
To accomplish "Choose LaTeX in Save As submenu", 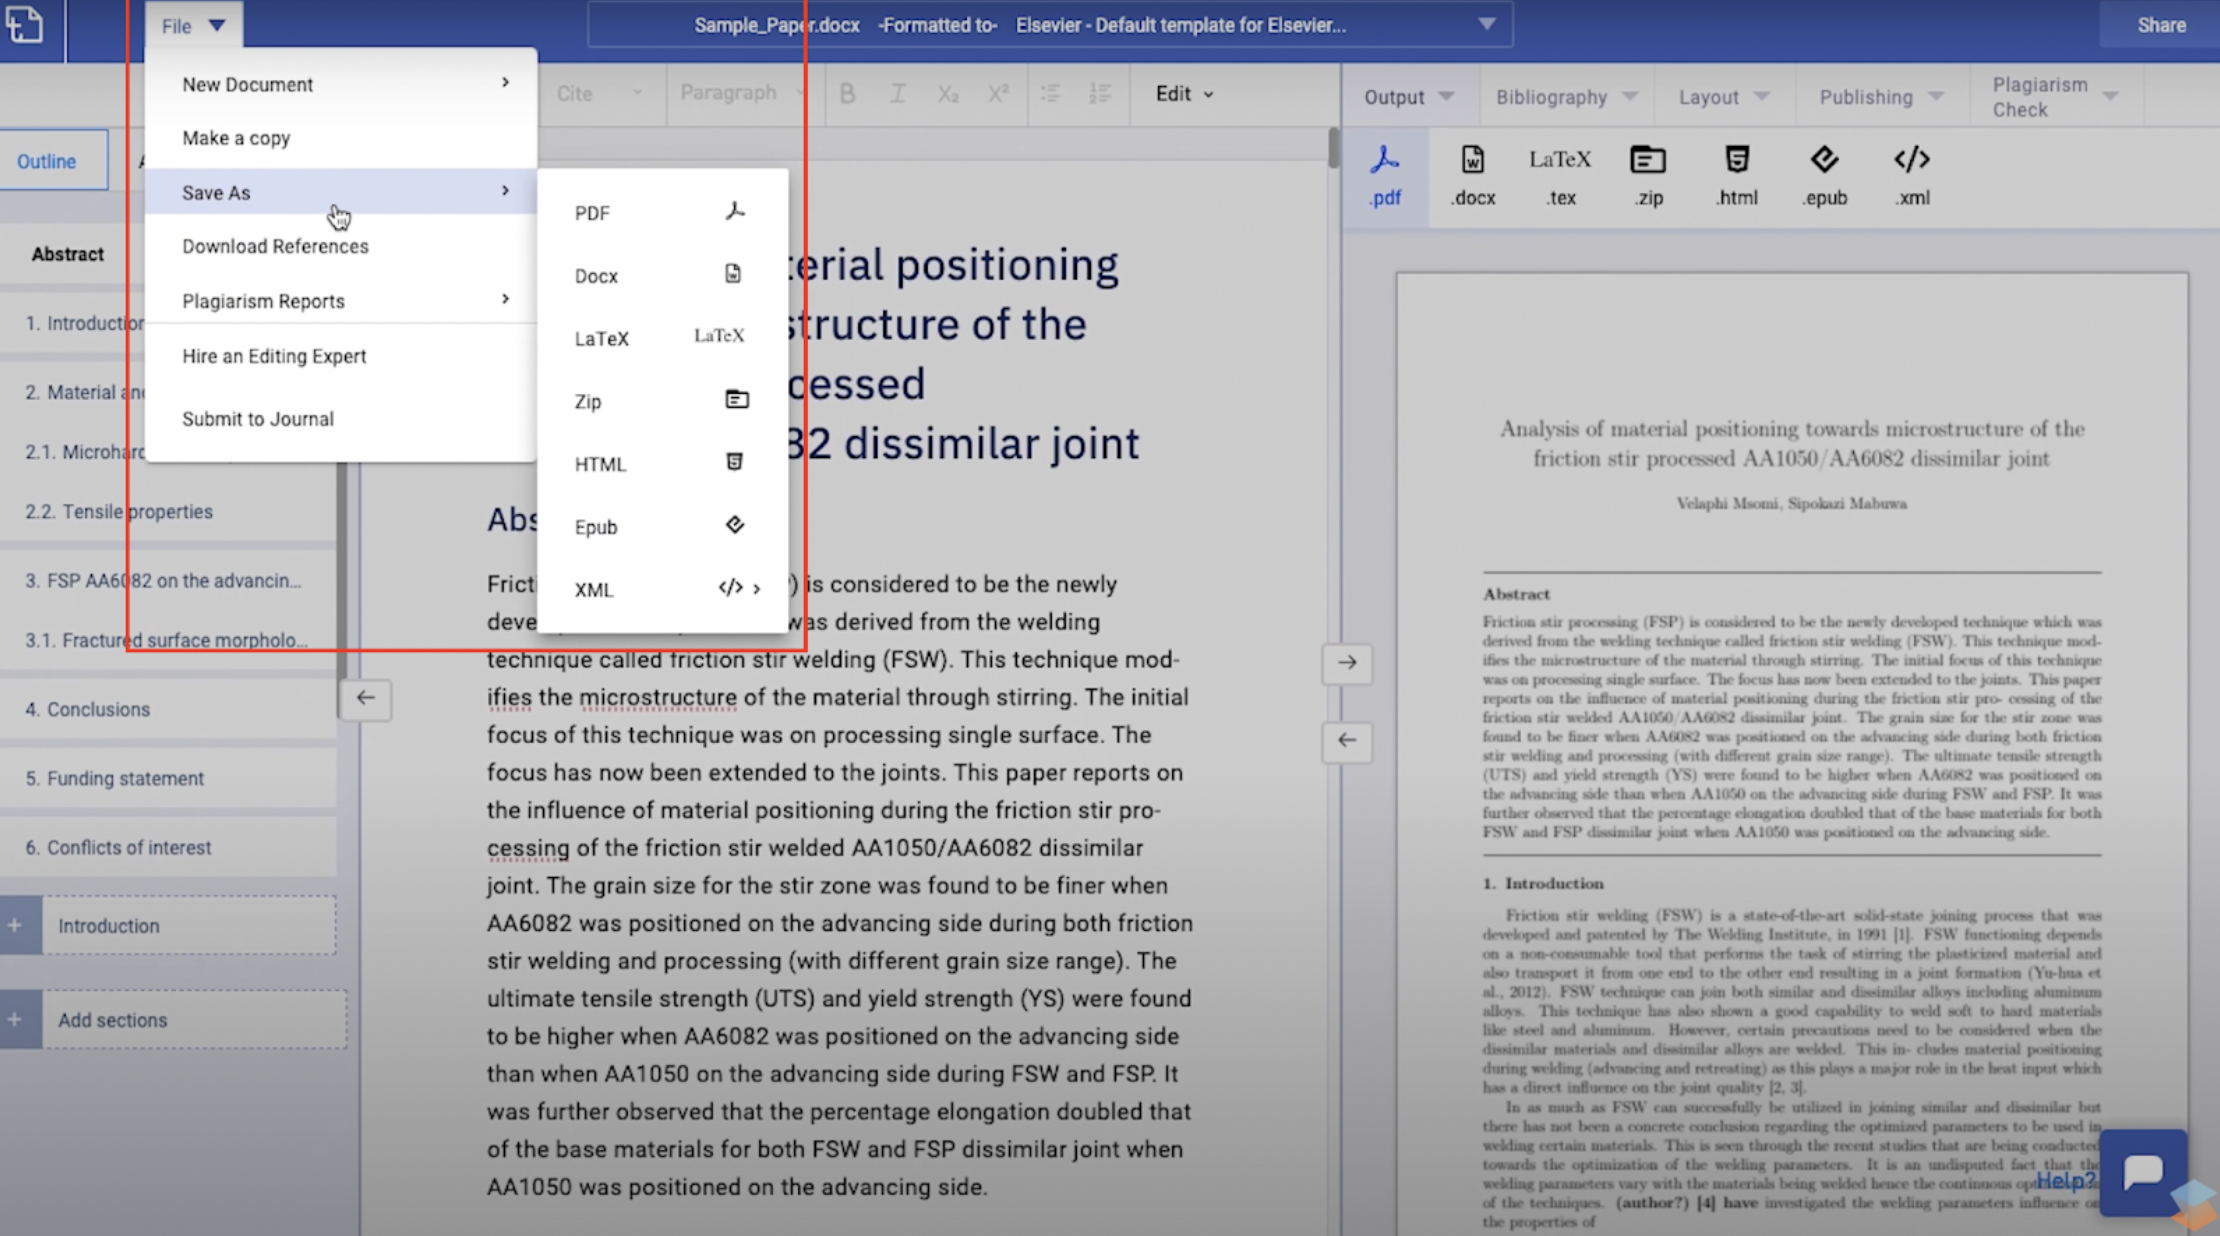I will [x=662, y=338].
